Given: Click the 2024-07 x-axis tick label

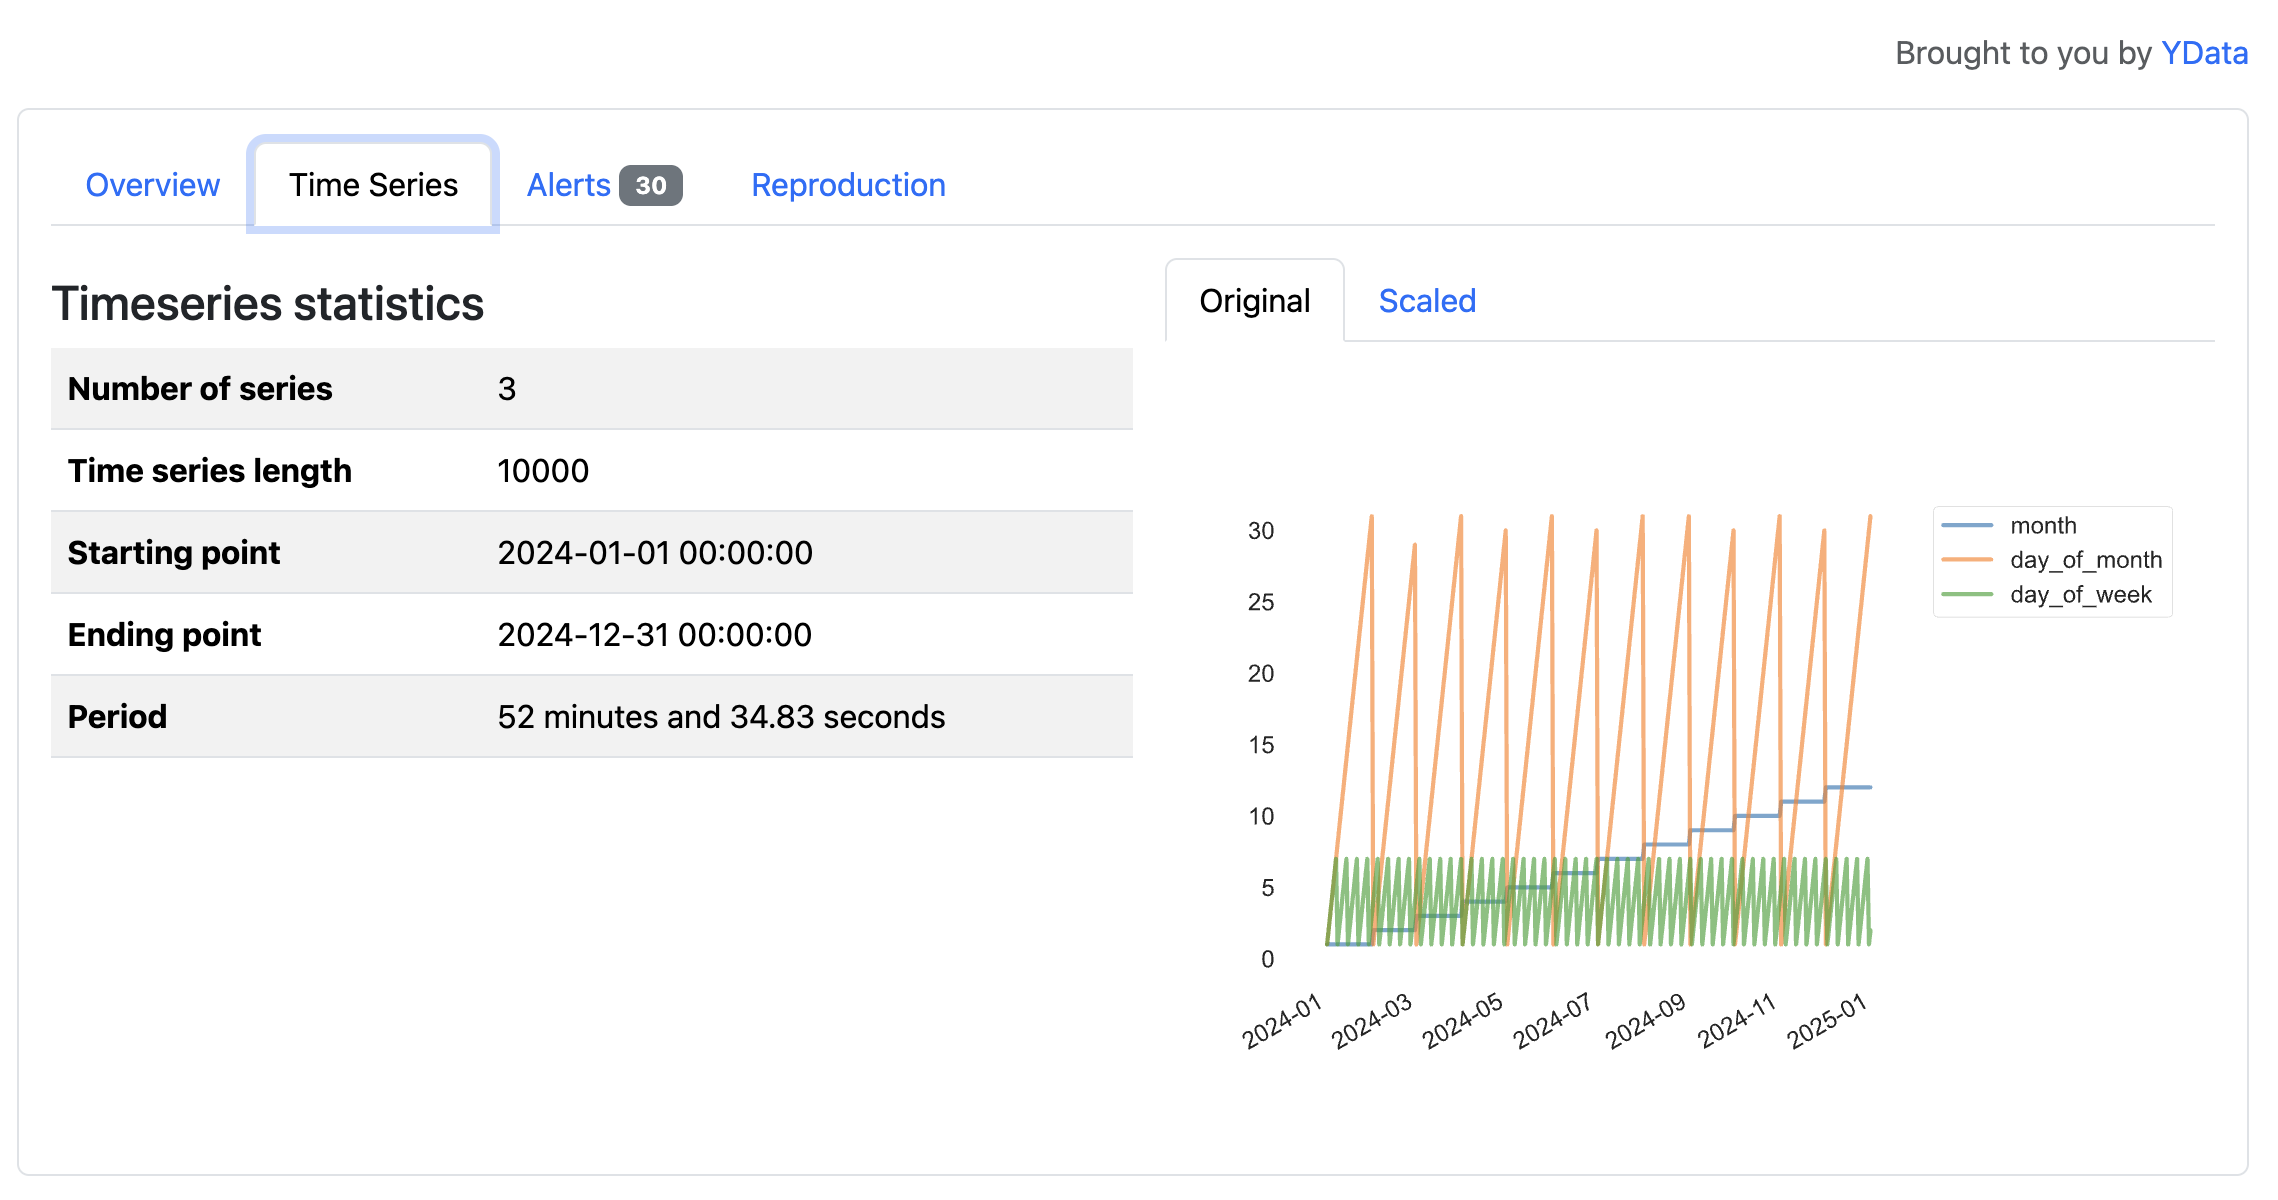Looking at the screenshot, I should coord(1552,1022).
